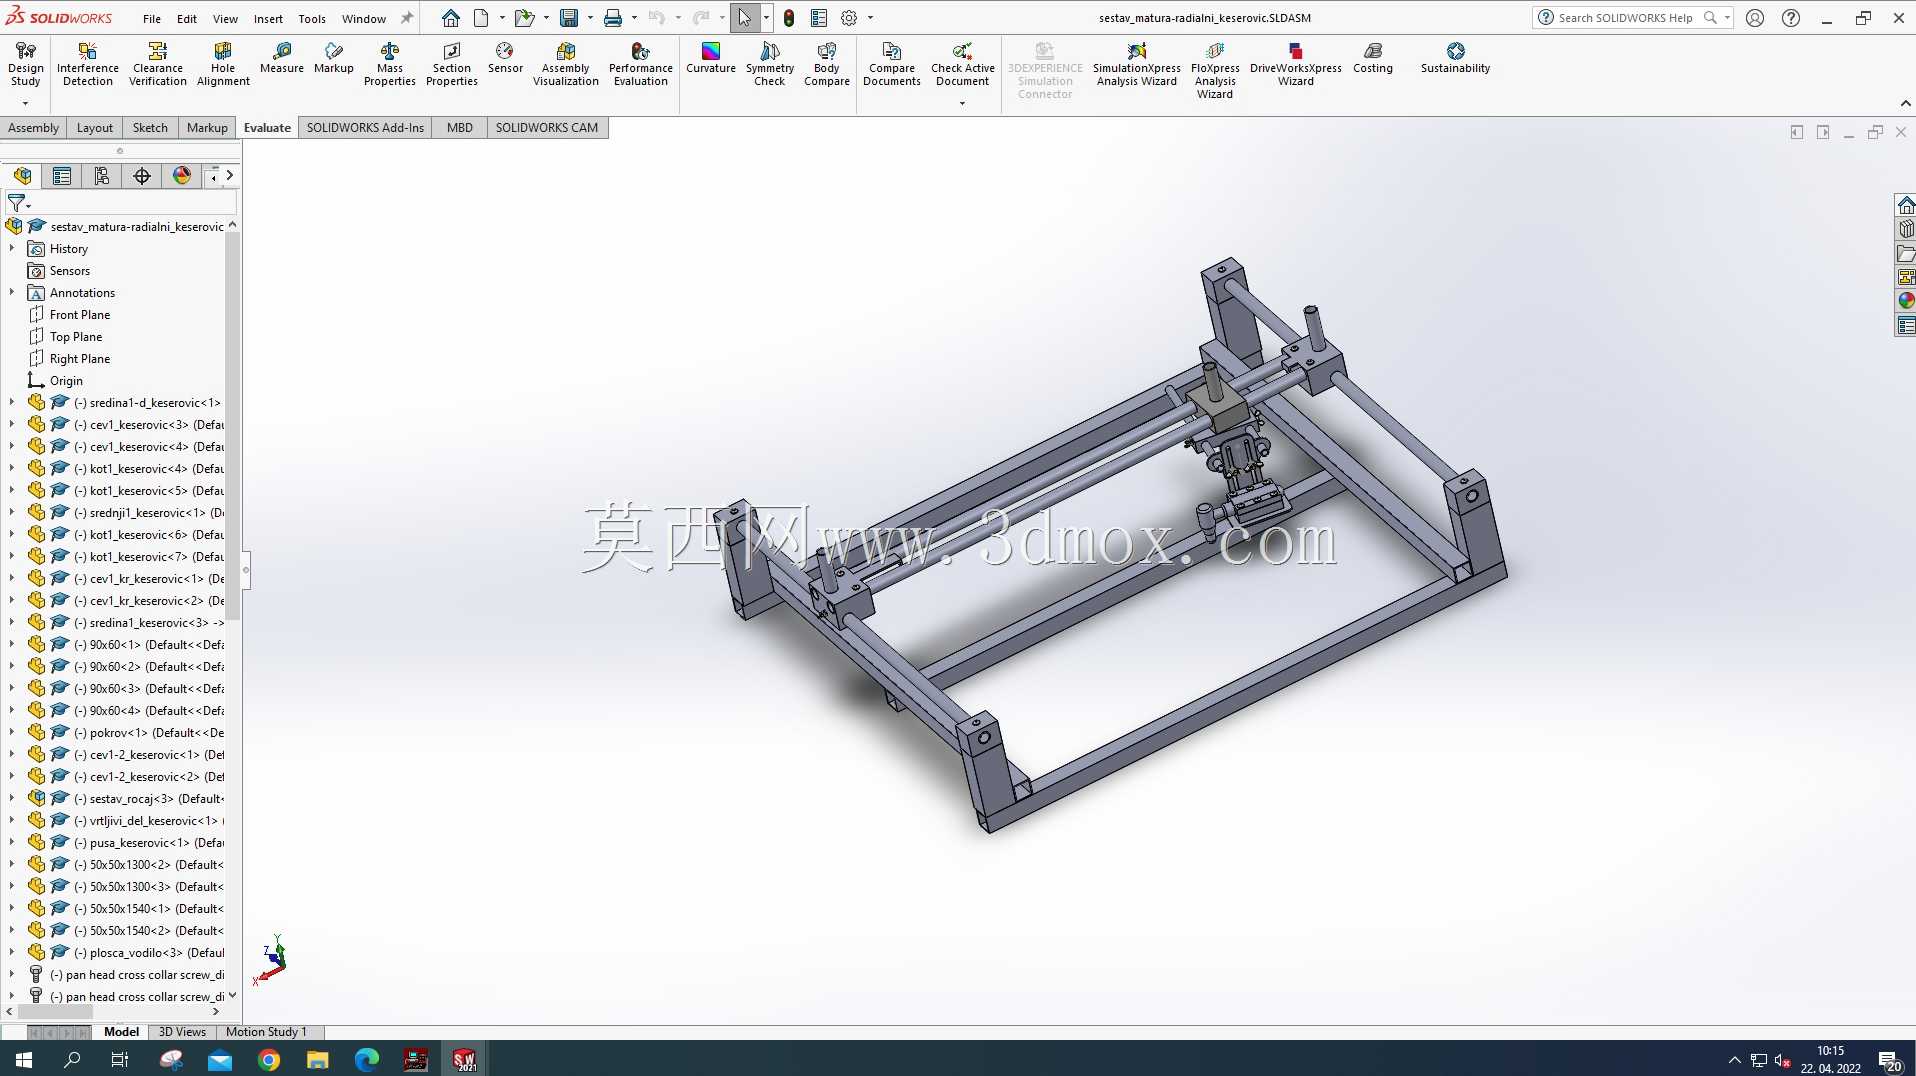Viewport: 1916px width, 1076px height.
Task: Switch to the Motion Study 1 tab
Action: (266, 1031)
